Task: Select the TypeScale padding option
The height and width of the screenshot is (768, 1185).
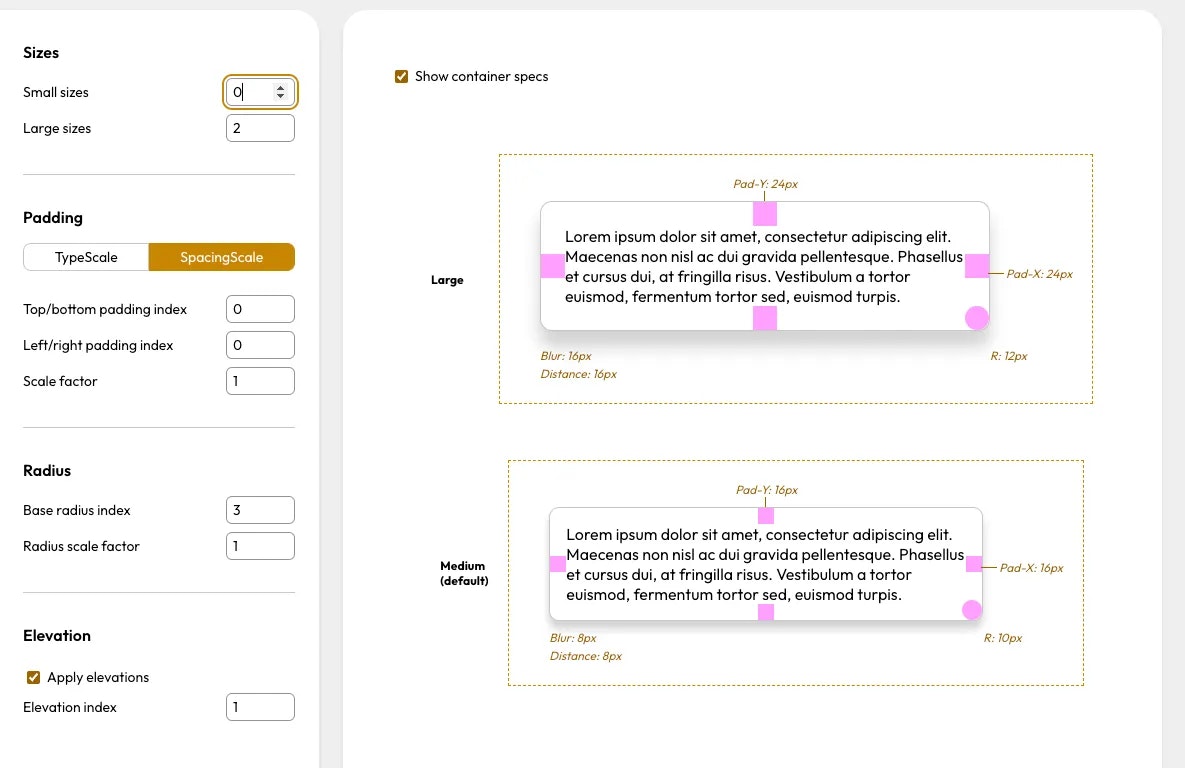Action: tap(86, 257)
